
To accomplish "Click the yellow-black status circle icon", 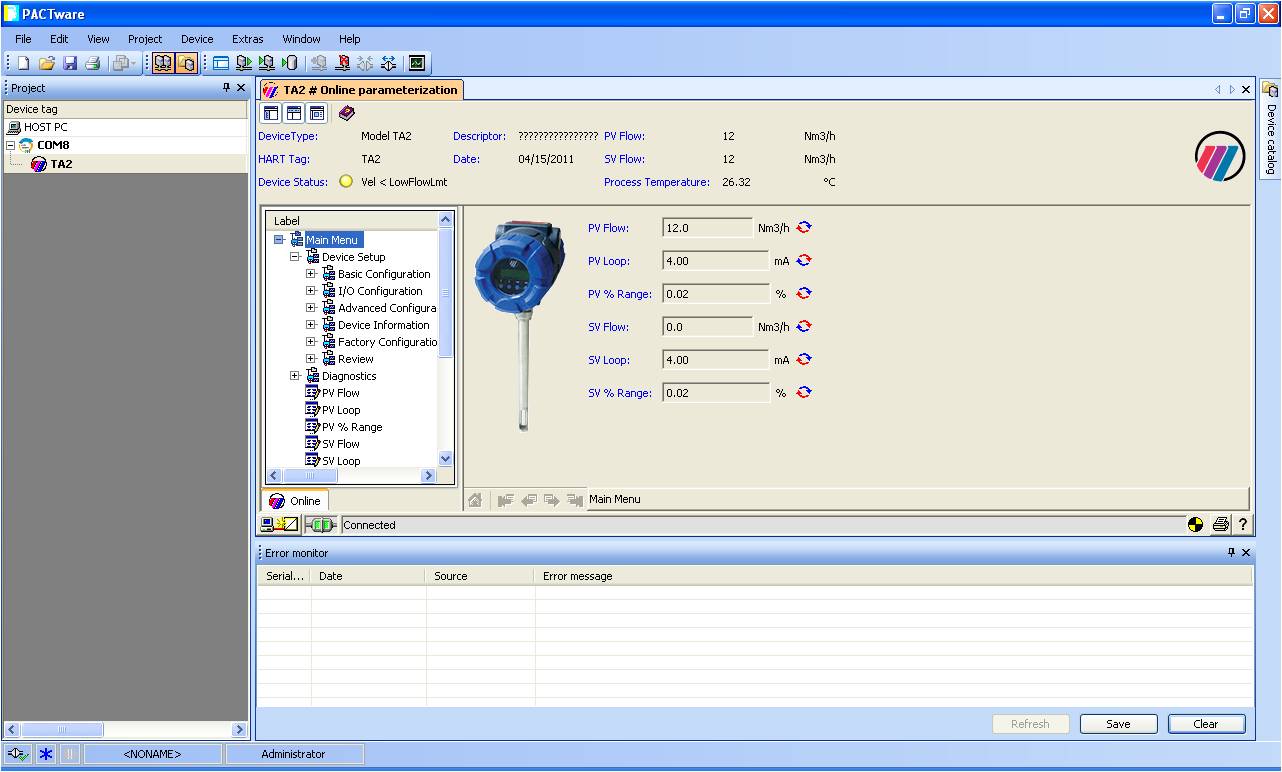I will (1195, 524).
